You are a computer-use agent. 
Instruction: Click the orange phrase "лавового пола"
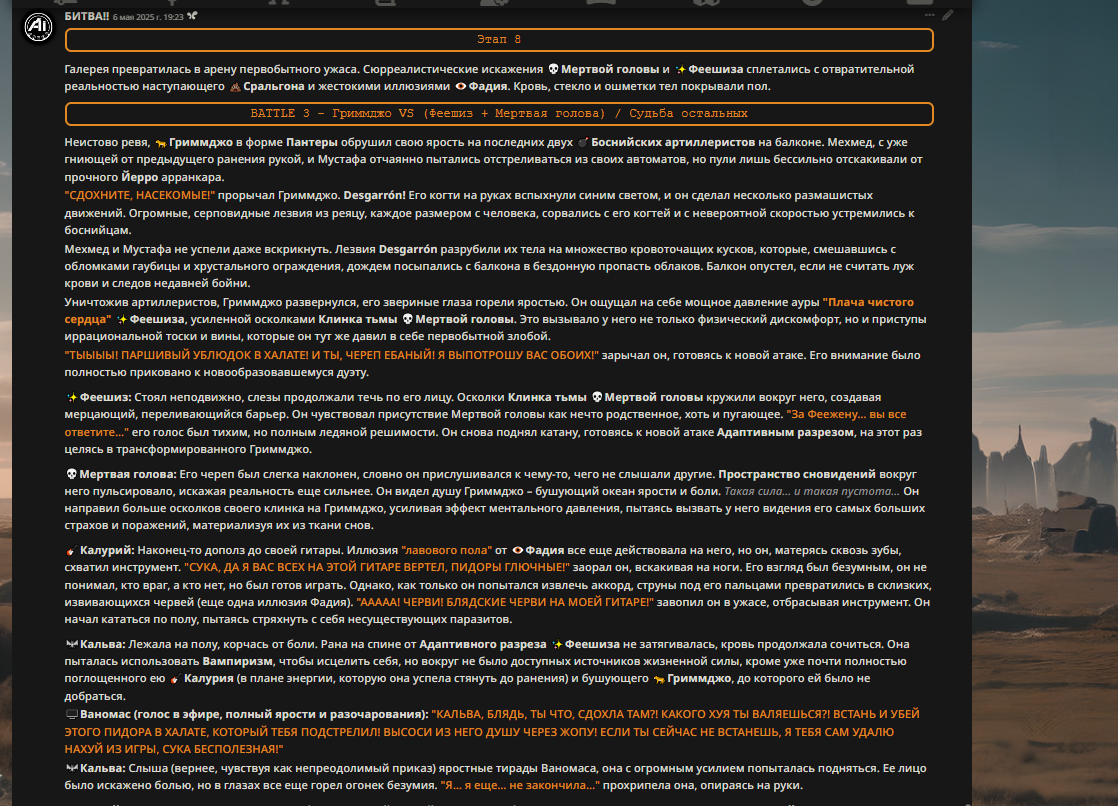point(446,551)
